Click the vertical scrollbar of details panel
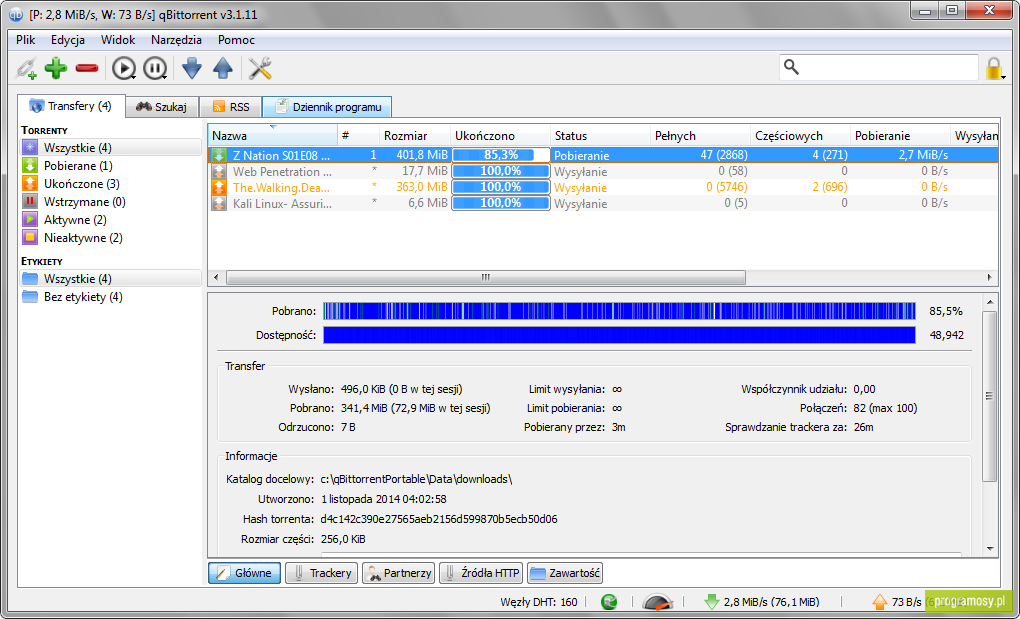The width and height of the screenshot is (1020, 619). point(989,396)
